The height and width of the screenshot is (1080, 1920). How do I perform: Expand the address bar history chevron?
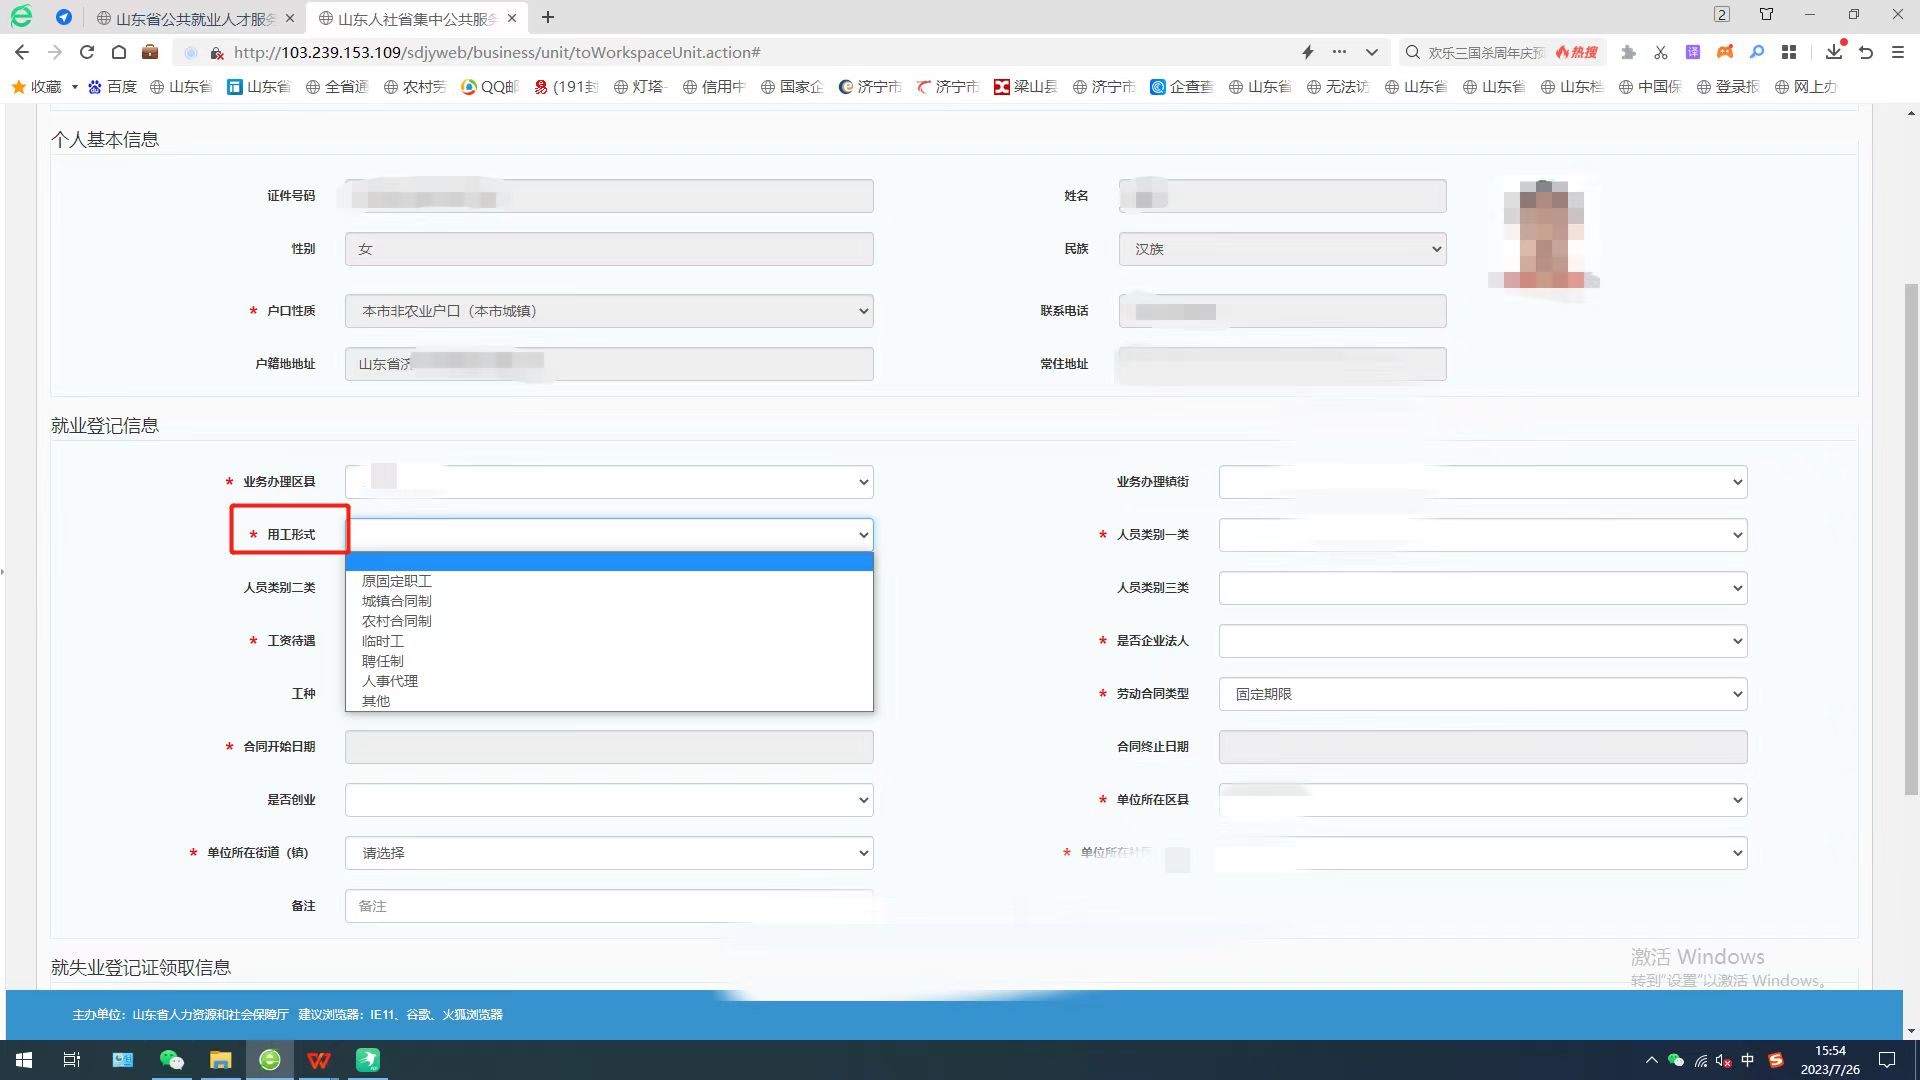click(1372, 52)
